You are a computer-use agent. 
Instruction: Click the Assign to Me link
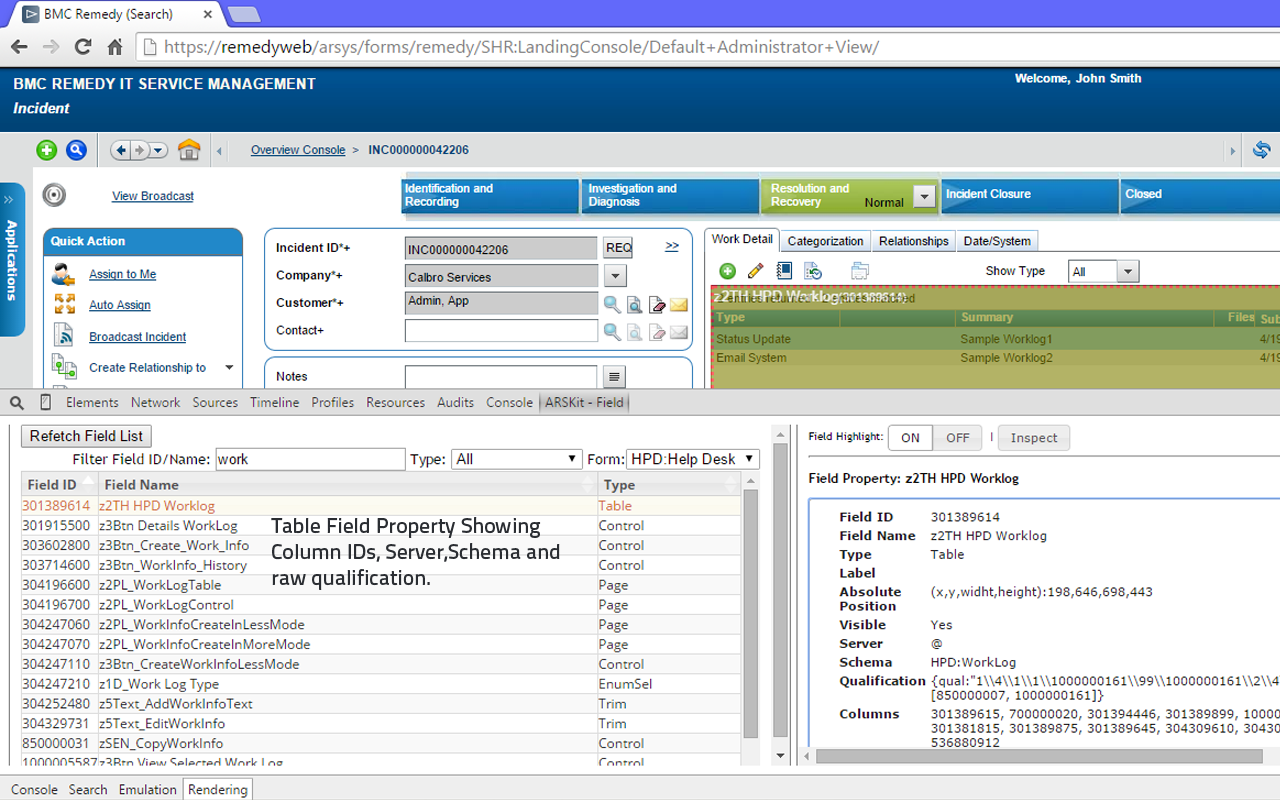pyautogui.click(x=122, y=274)
